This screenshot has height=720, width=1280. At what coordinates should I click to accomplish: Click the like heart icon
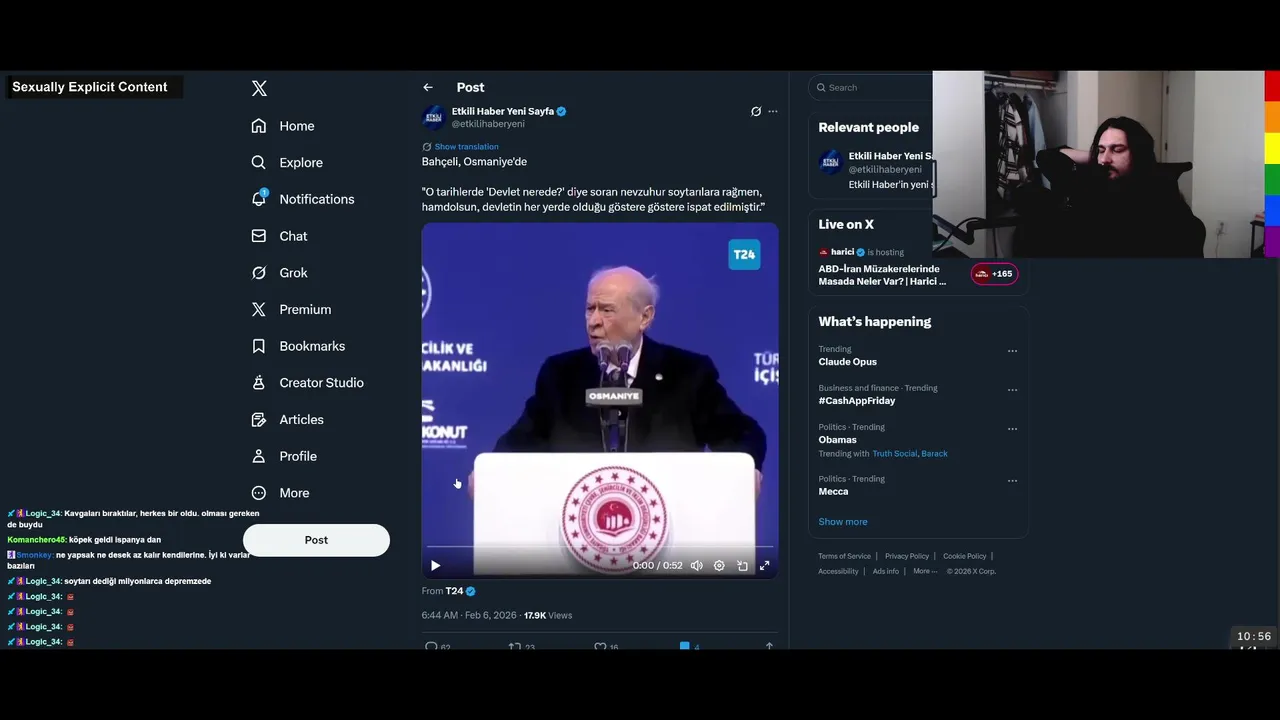(x=600, y=647)
